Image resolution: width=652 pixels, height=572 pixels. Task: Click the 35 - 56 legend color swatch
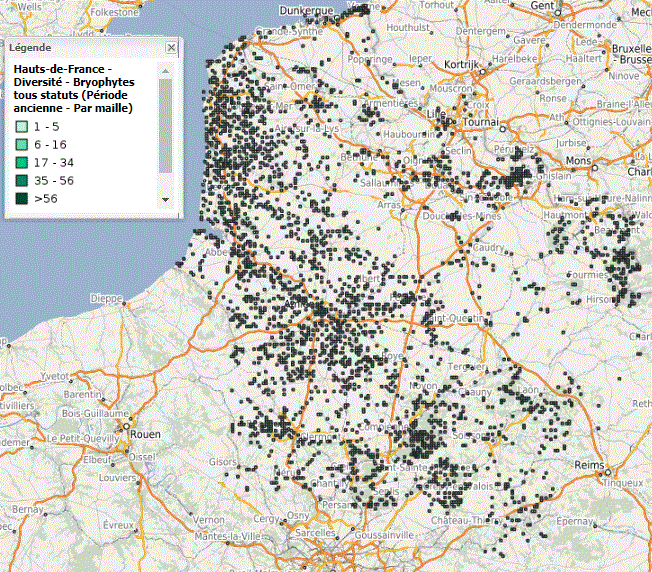pos(21,180)
